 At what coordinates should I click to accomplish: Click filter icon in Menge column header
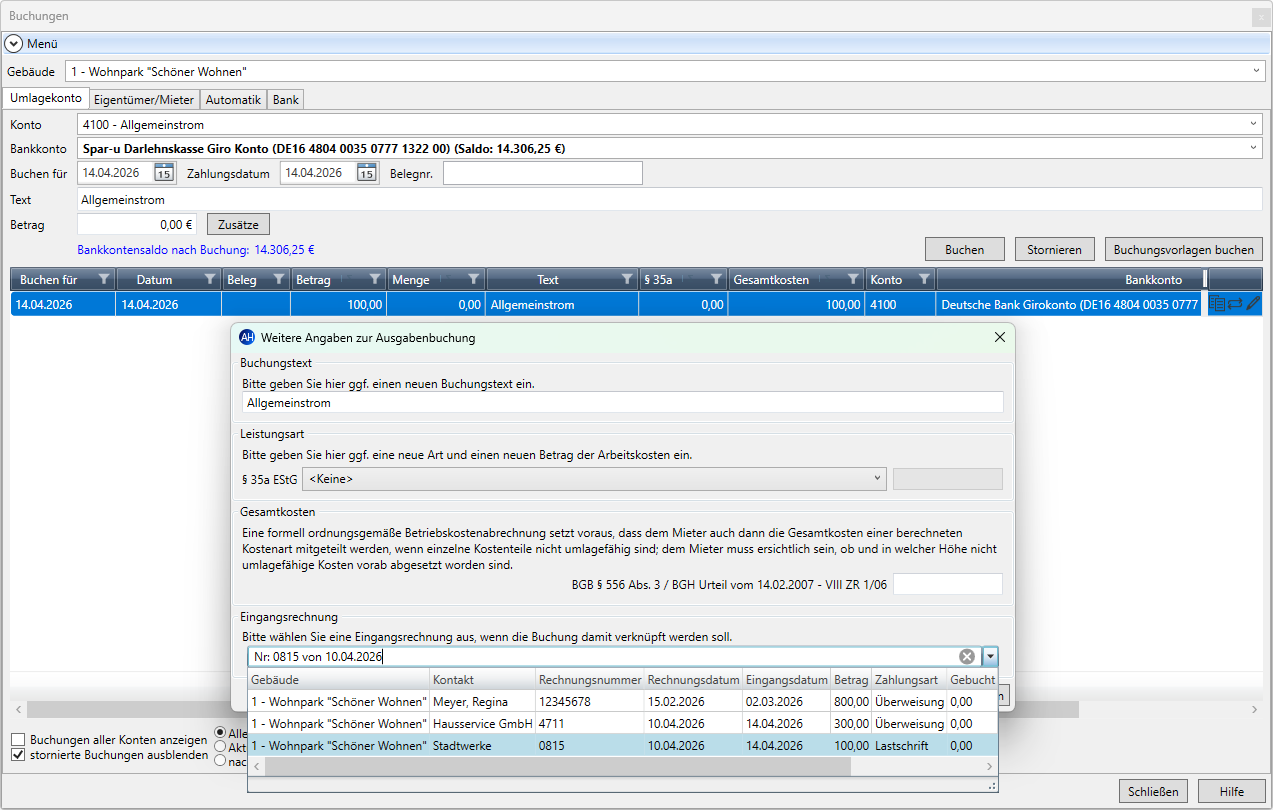tap(473, 280)
